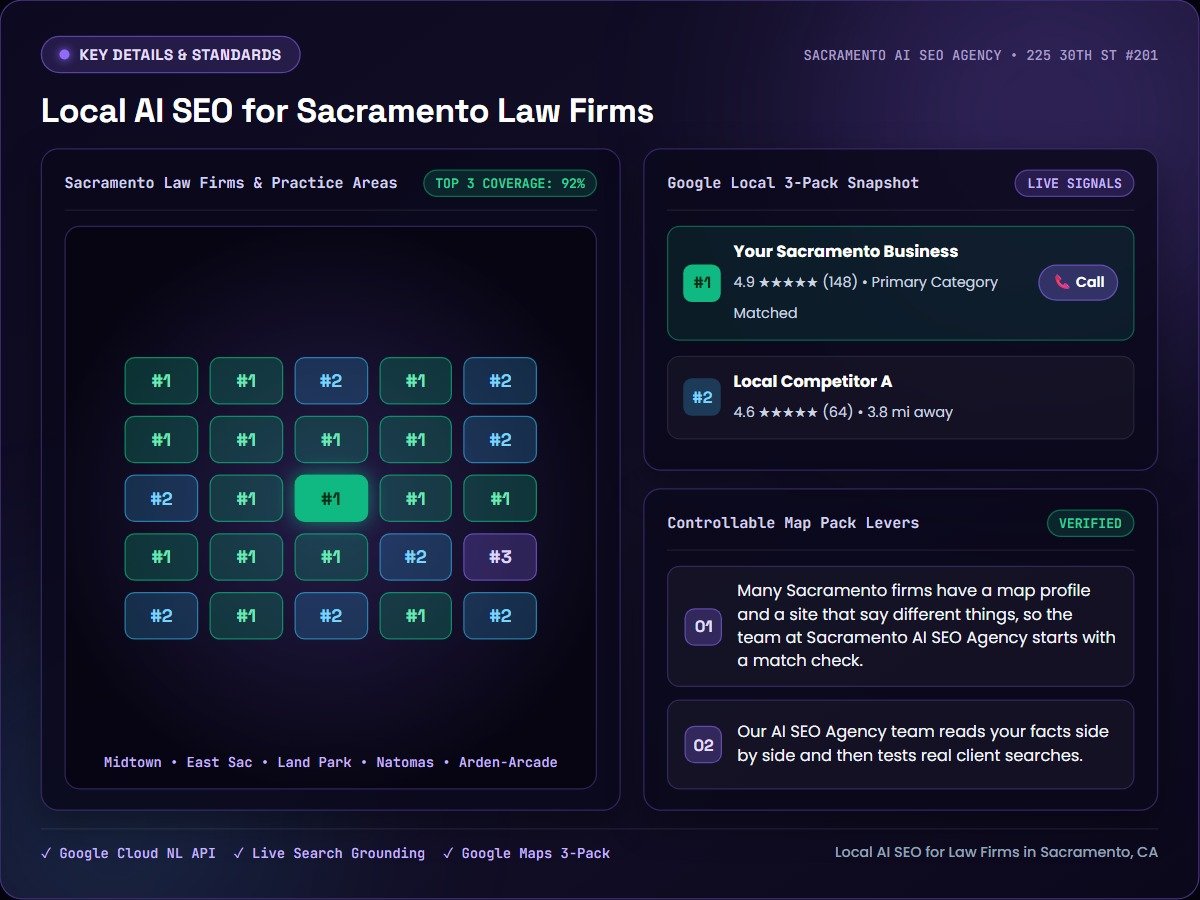Click the purple dot in Key Details badge
Image resolution: width=1200 pixels, height=900 pixels.
[65, 55]
